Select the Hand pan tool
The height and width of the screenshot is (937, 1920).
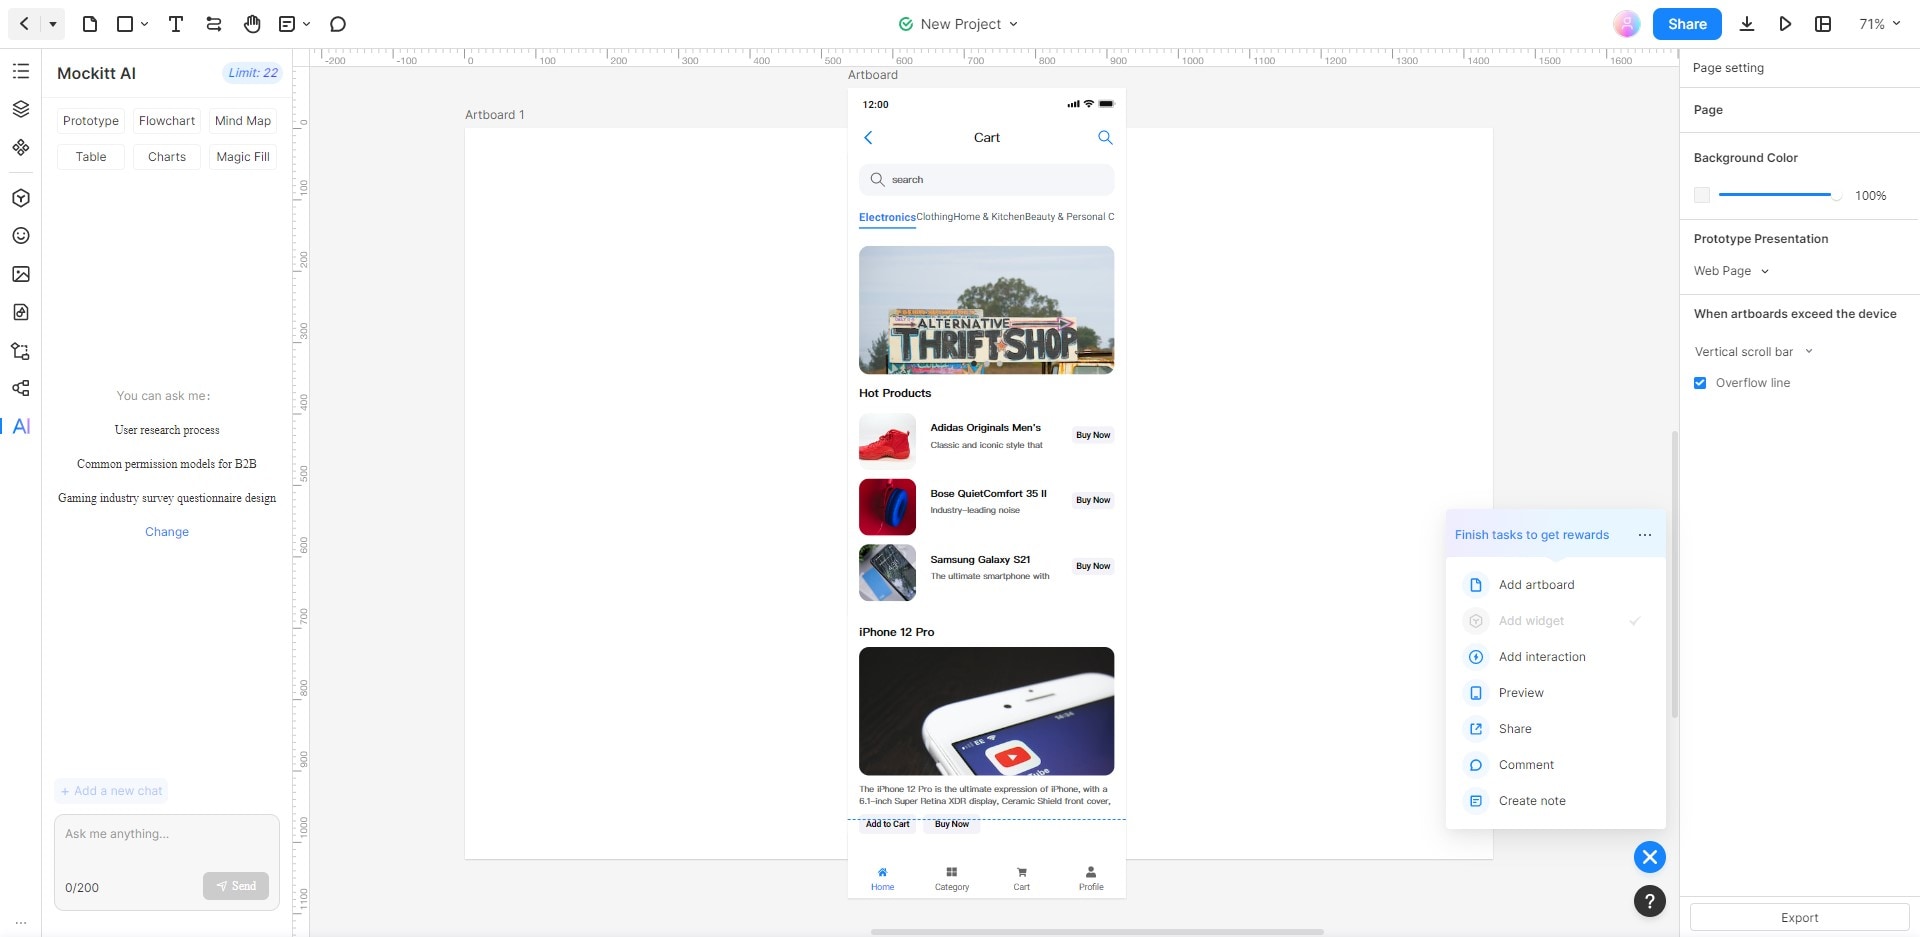point(252,24)
